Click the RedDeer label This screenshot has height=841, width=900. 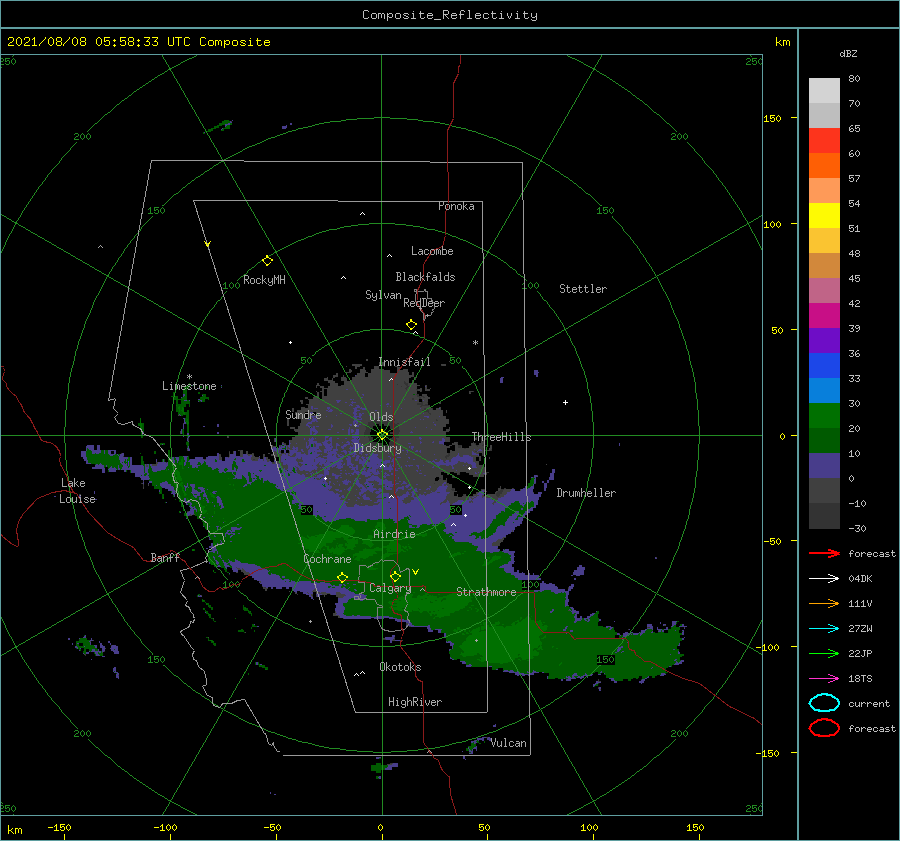tap(424, 303)
